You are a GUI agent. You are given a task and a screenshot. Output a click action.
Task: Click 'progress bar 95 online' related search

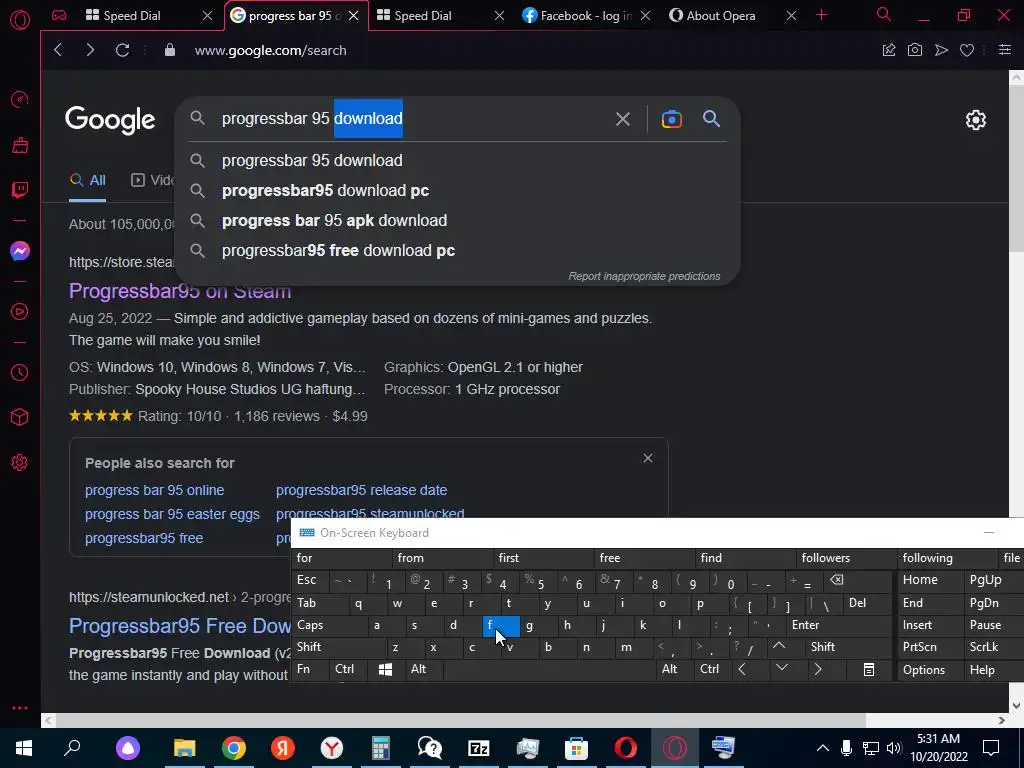pyautogui.click(x=154, y=490)
